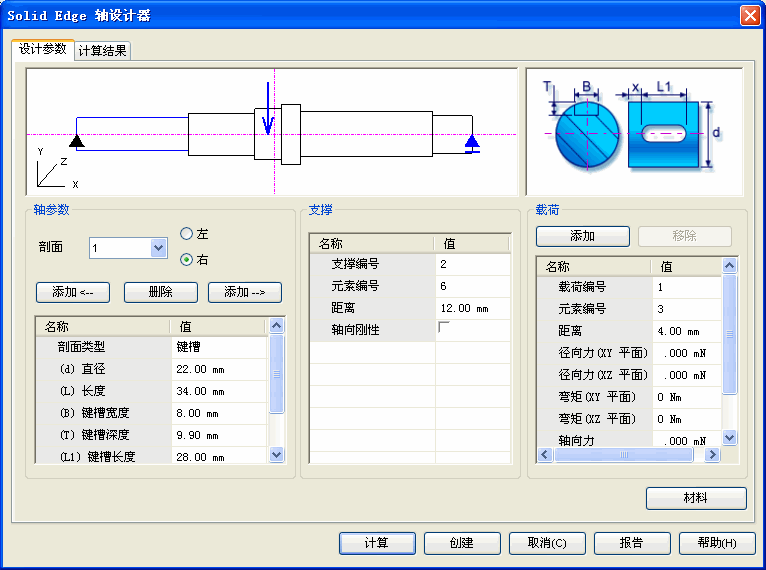The height and width of the screenshot is (570, 766).
Task: Click the left black support triangle on shaft
Action: click(x=76, y=141)
